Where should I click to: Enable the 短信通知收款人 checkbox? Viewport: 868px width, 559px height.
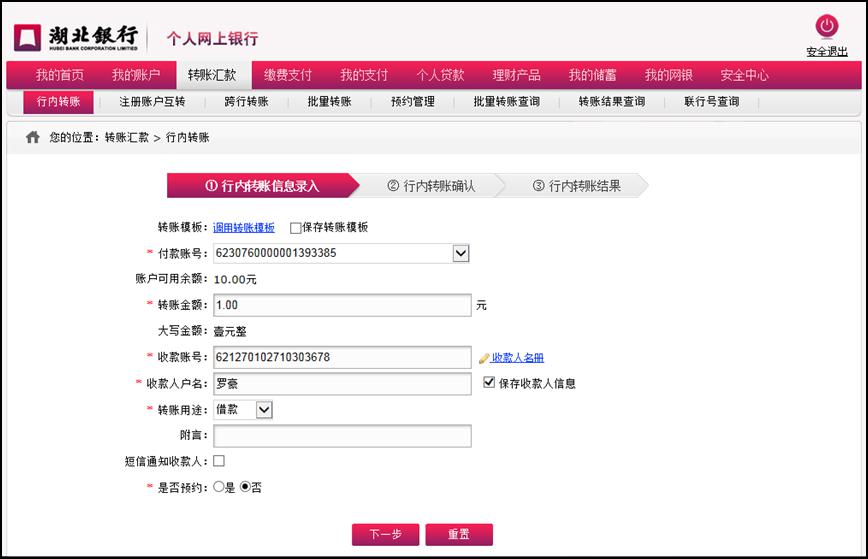point(219,461)
